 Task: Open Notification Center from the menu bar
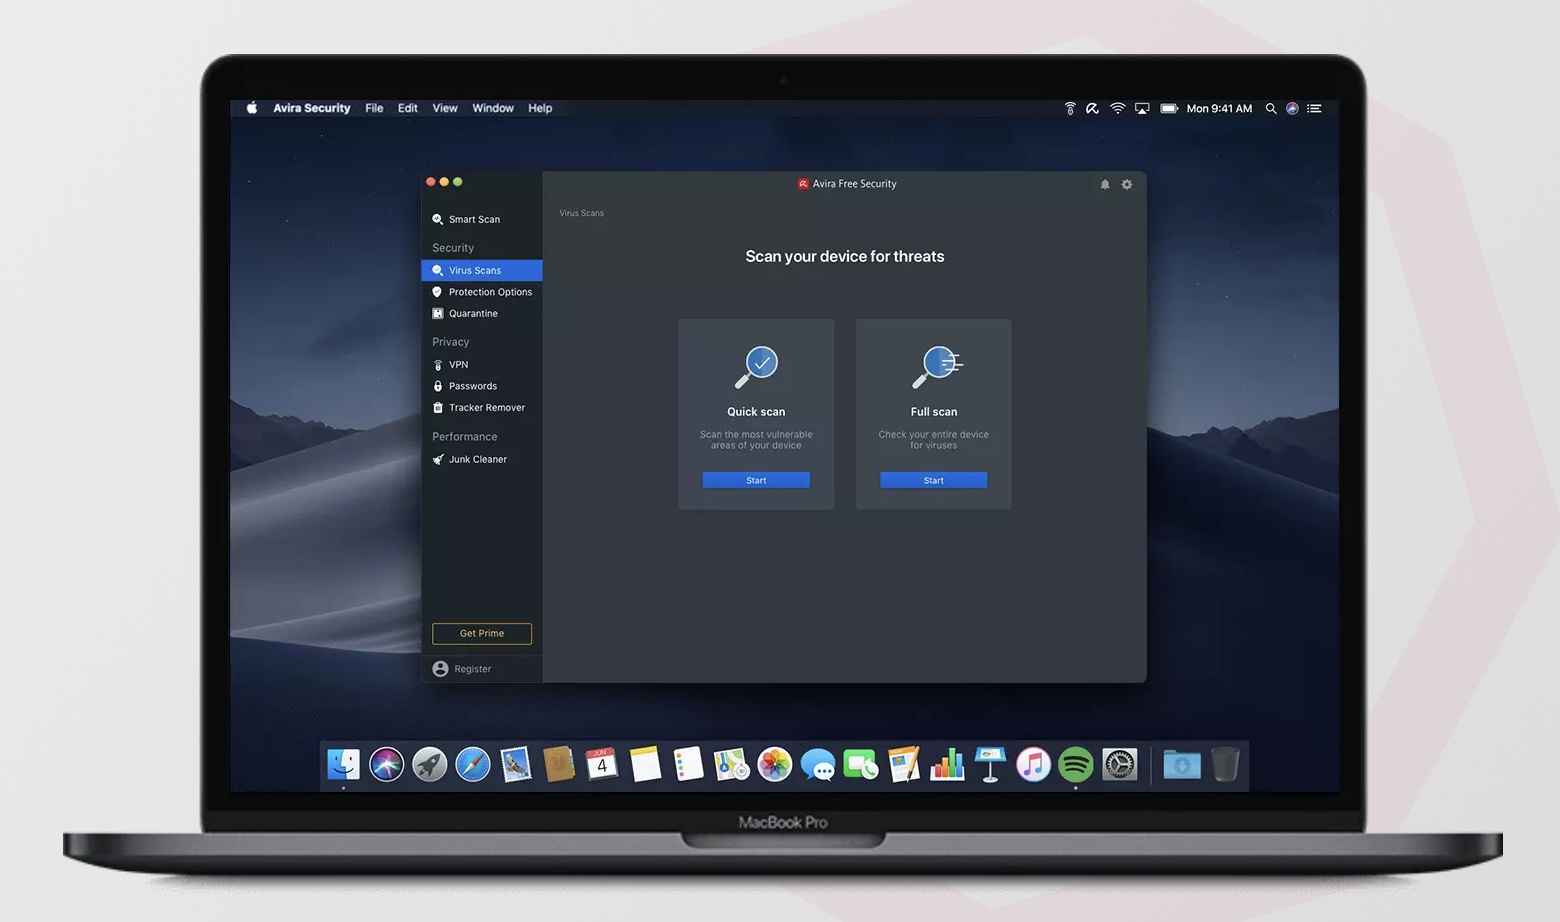[x=1315, y=108]
